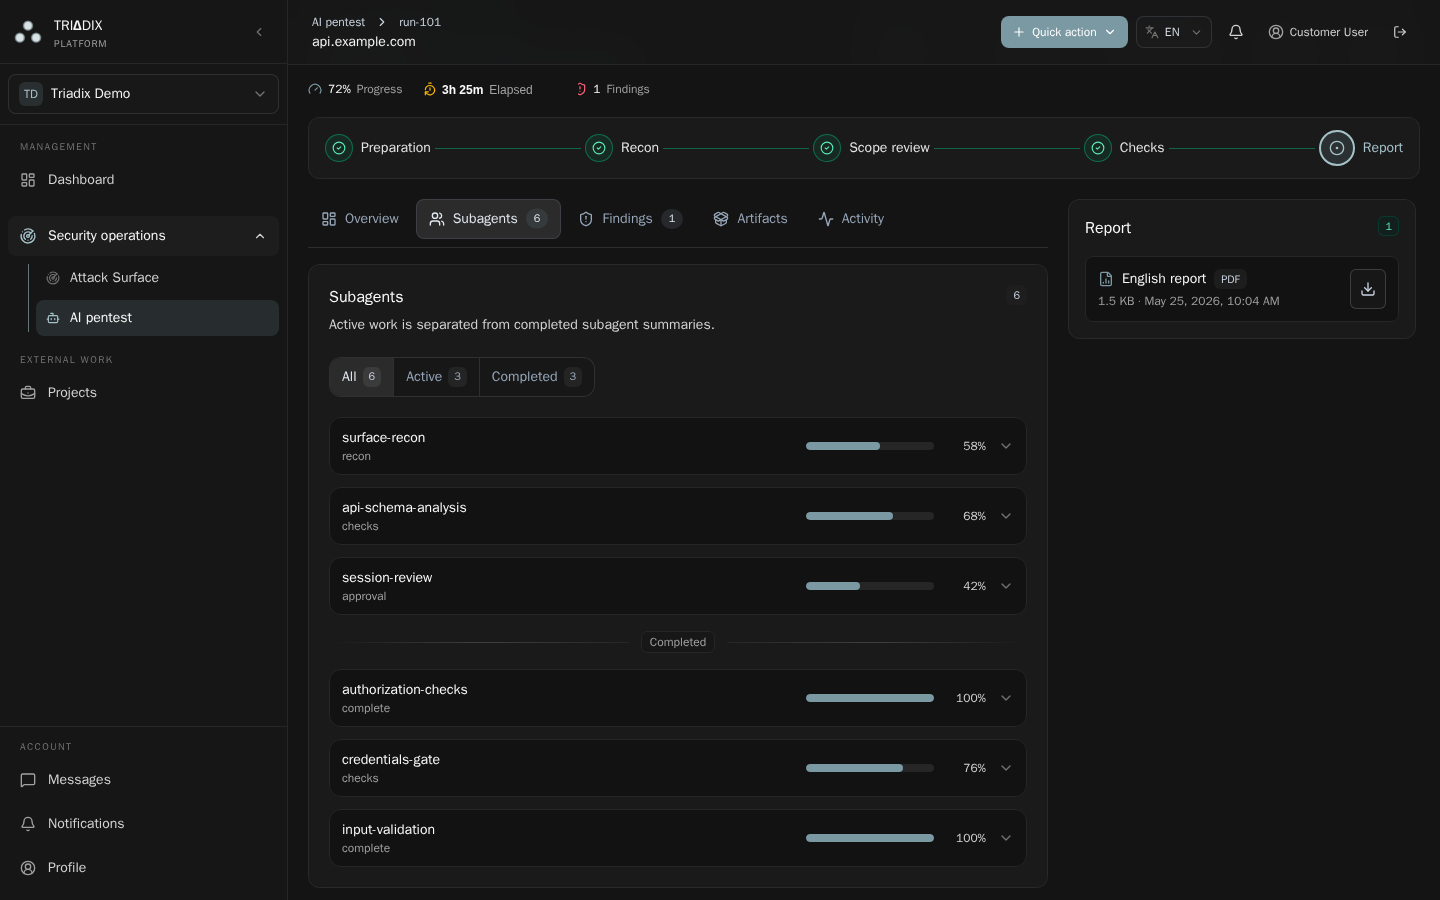Image resolution: width=1440 pixels, height=900 pixels.
Task: Expand the authorization-checks subagent row
Action: pos(678,698)
